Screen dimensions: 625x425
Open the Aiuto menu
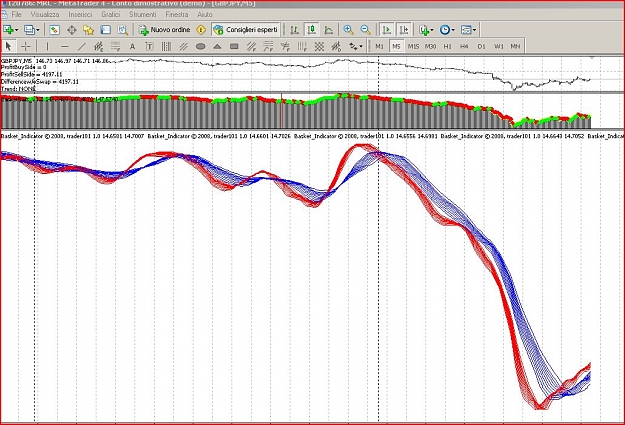point(204,14)
